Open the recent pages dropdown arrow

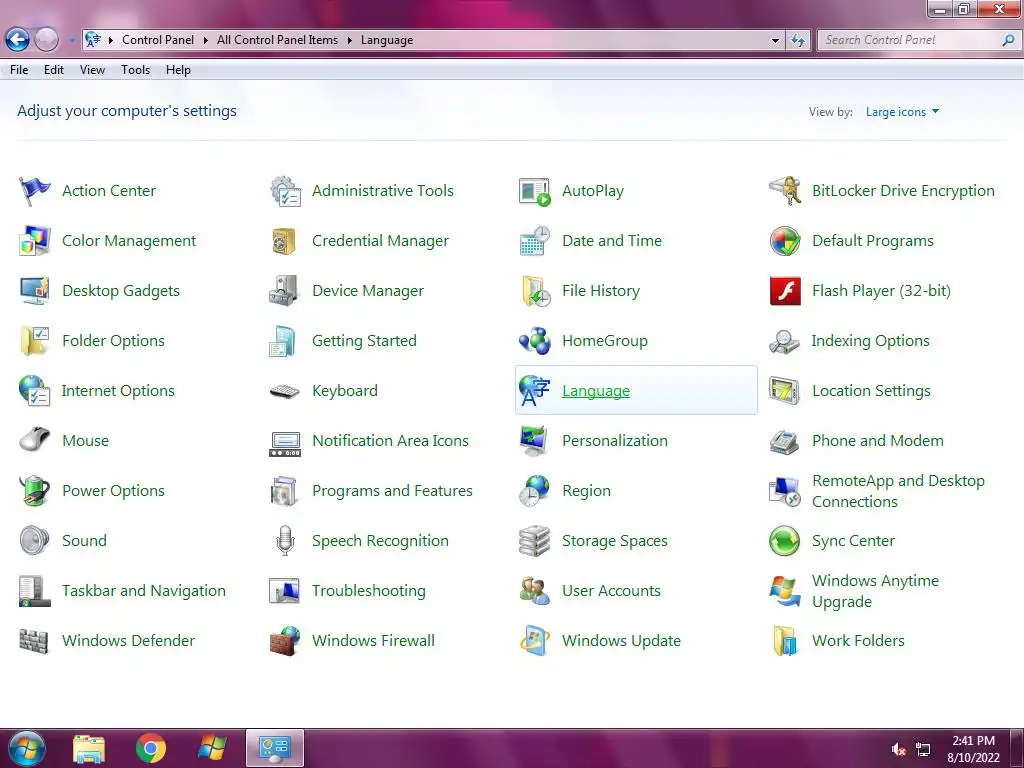pyautogui.click(x=71, y=40)
